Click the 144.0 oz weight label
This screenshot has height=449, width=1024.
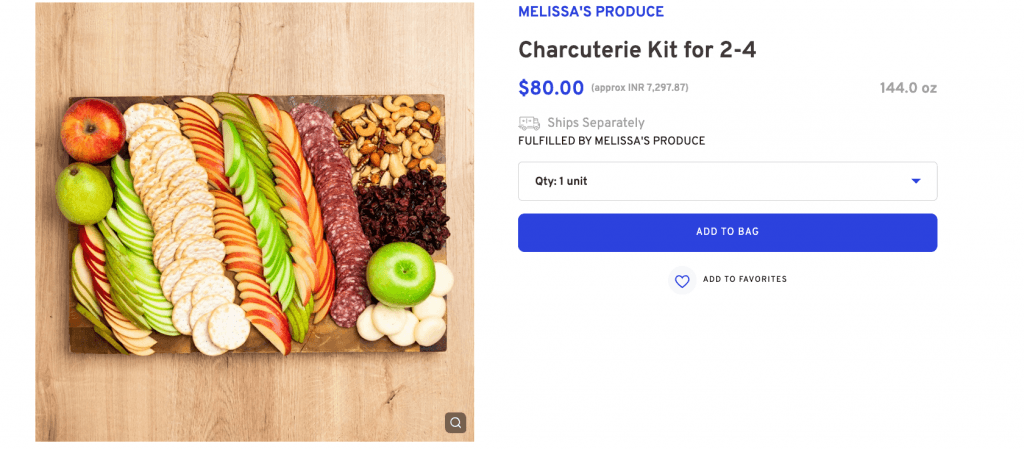tap(907, 88)
